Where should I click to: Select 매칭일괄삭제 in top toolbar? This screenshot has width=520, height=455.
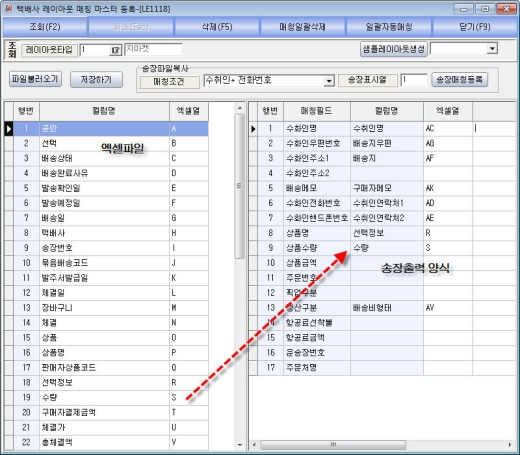(303, 27)
